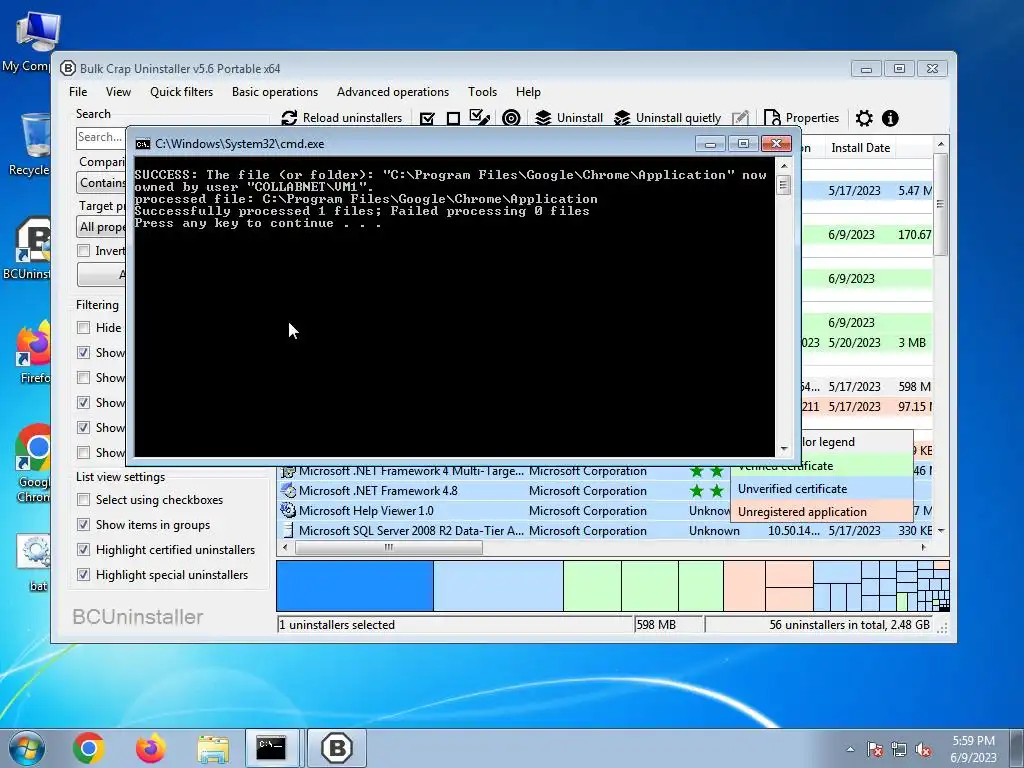Open the Advanced operations menu

(392, 92)
